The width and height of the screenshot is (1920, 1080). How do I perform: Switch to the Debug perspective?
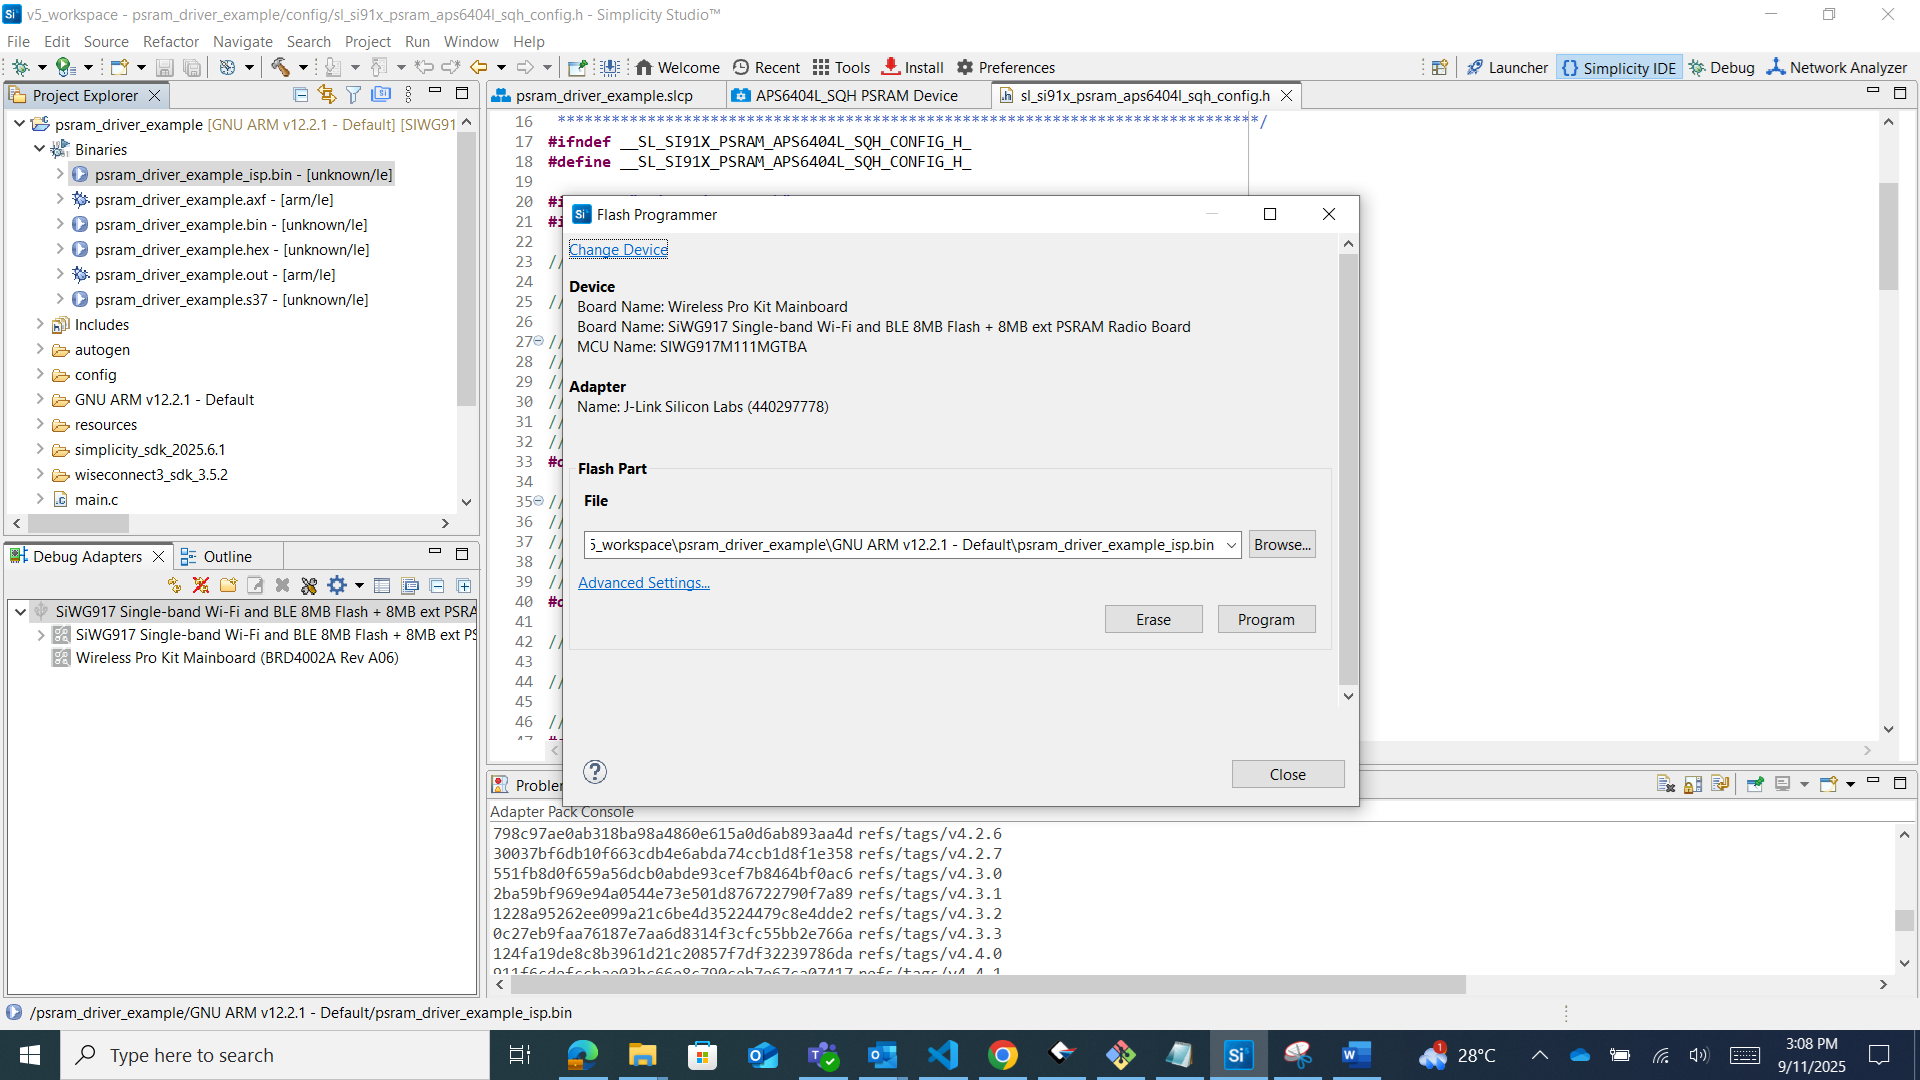1721,67
